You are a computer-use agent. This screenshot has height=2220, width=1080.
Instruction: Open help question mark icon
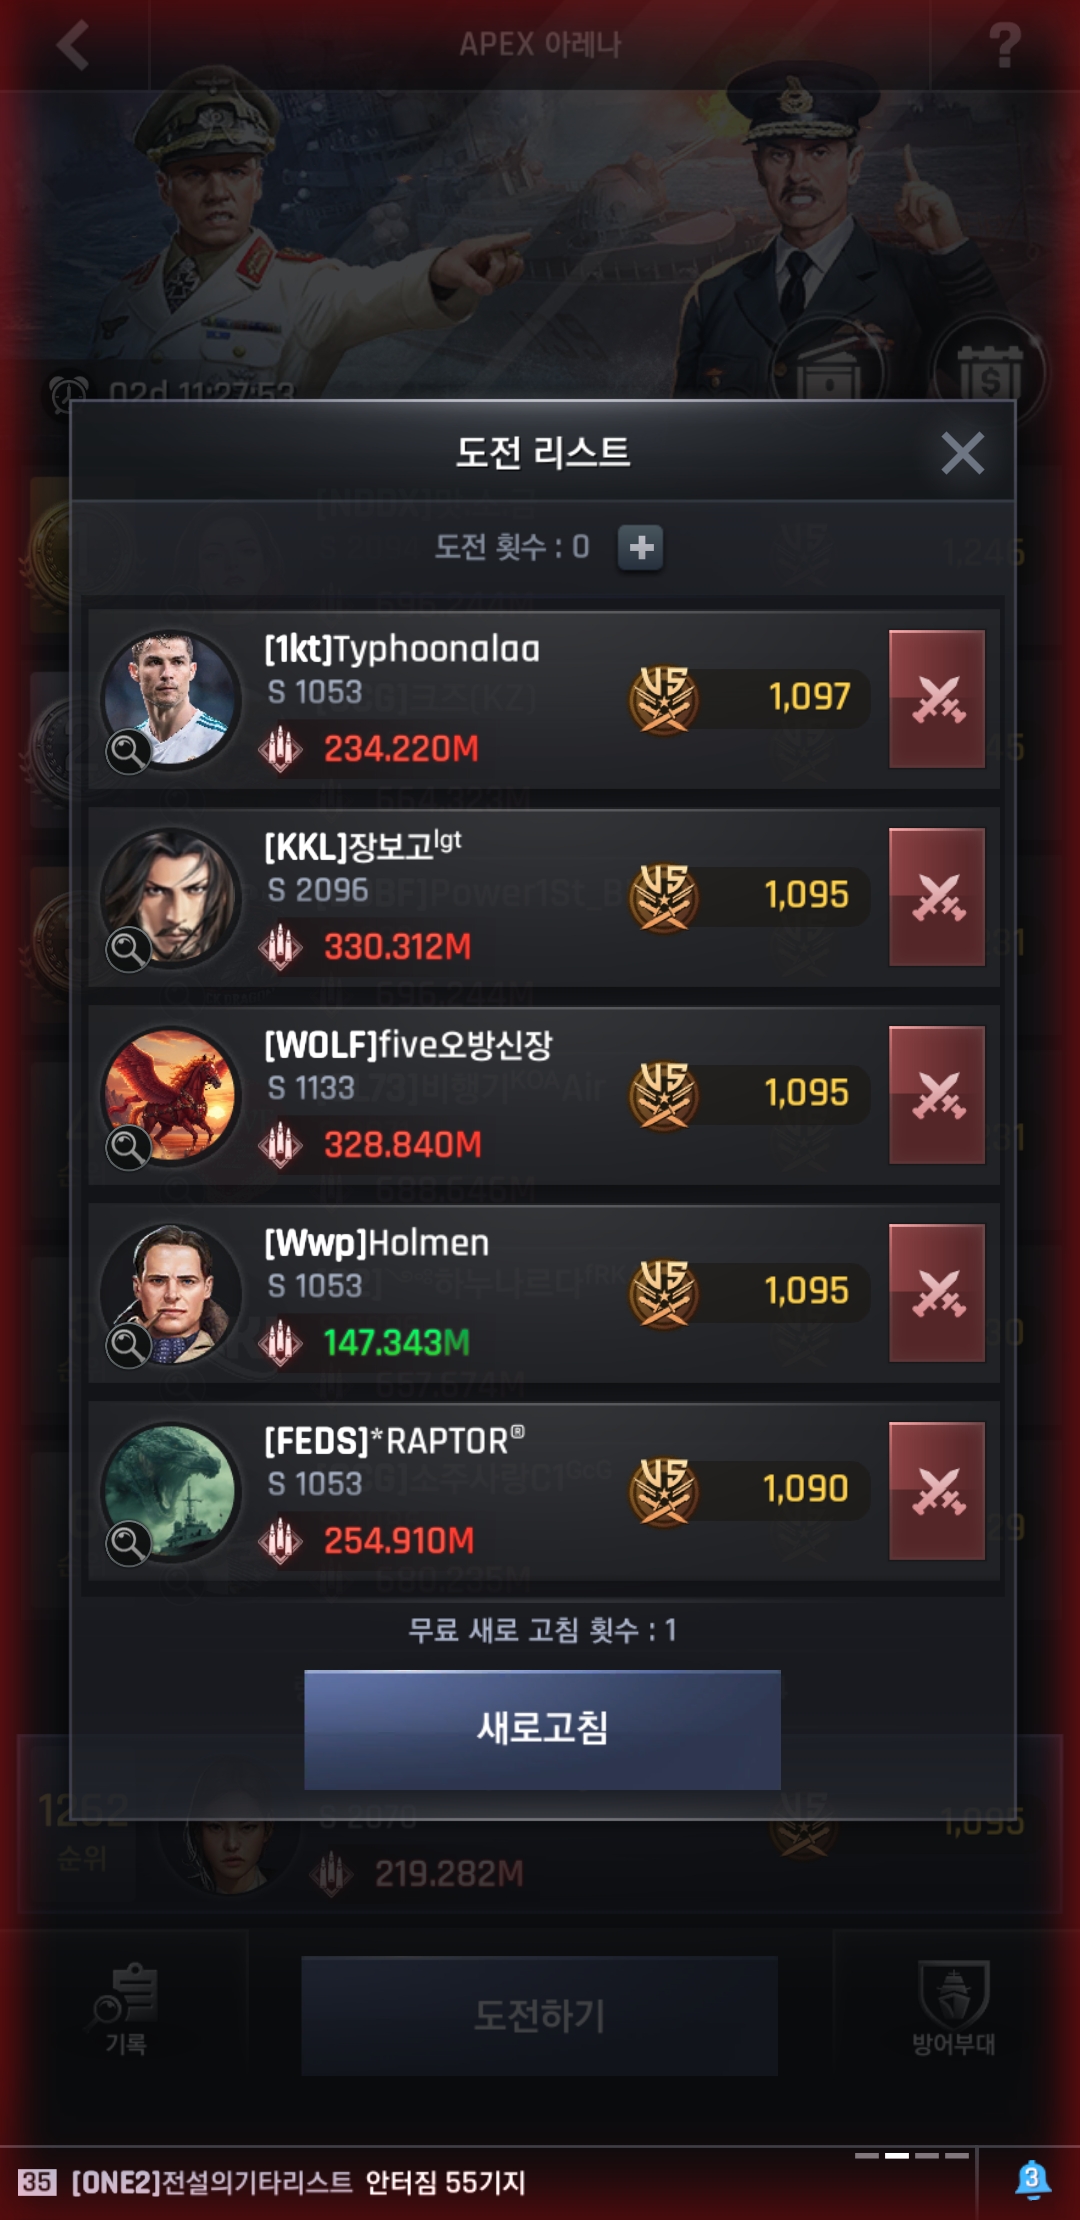[1004, 46]
